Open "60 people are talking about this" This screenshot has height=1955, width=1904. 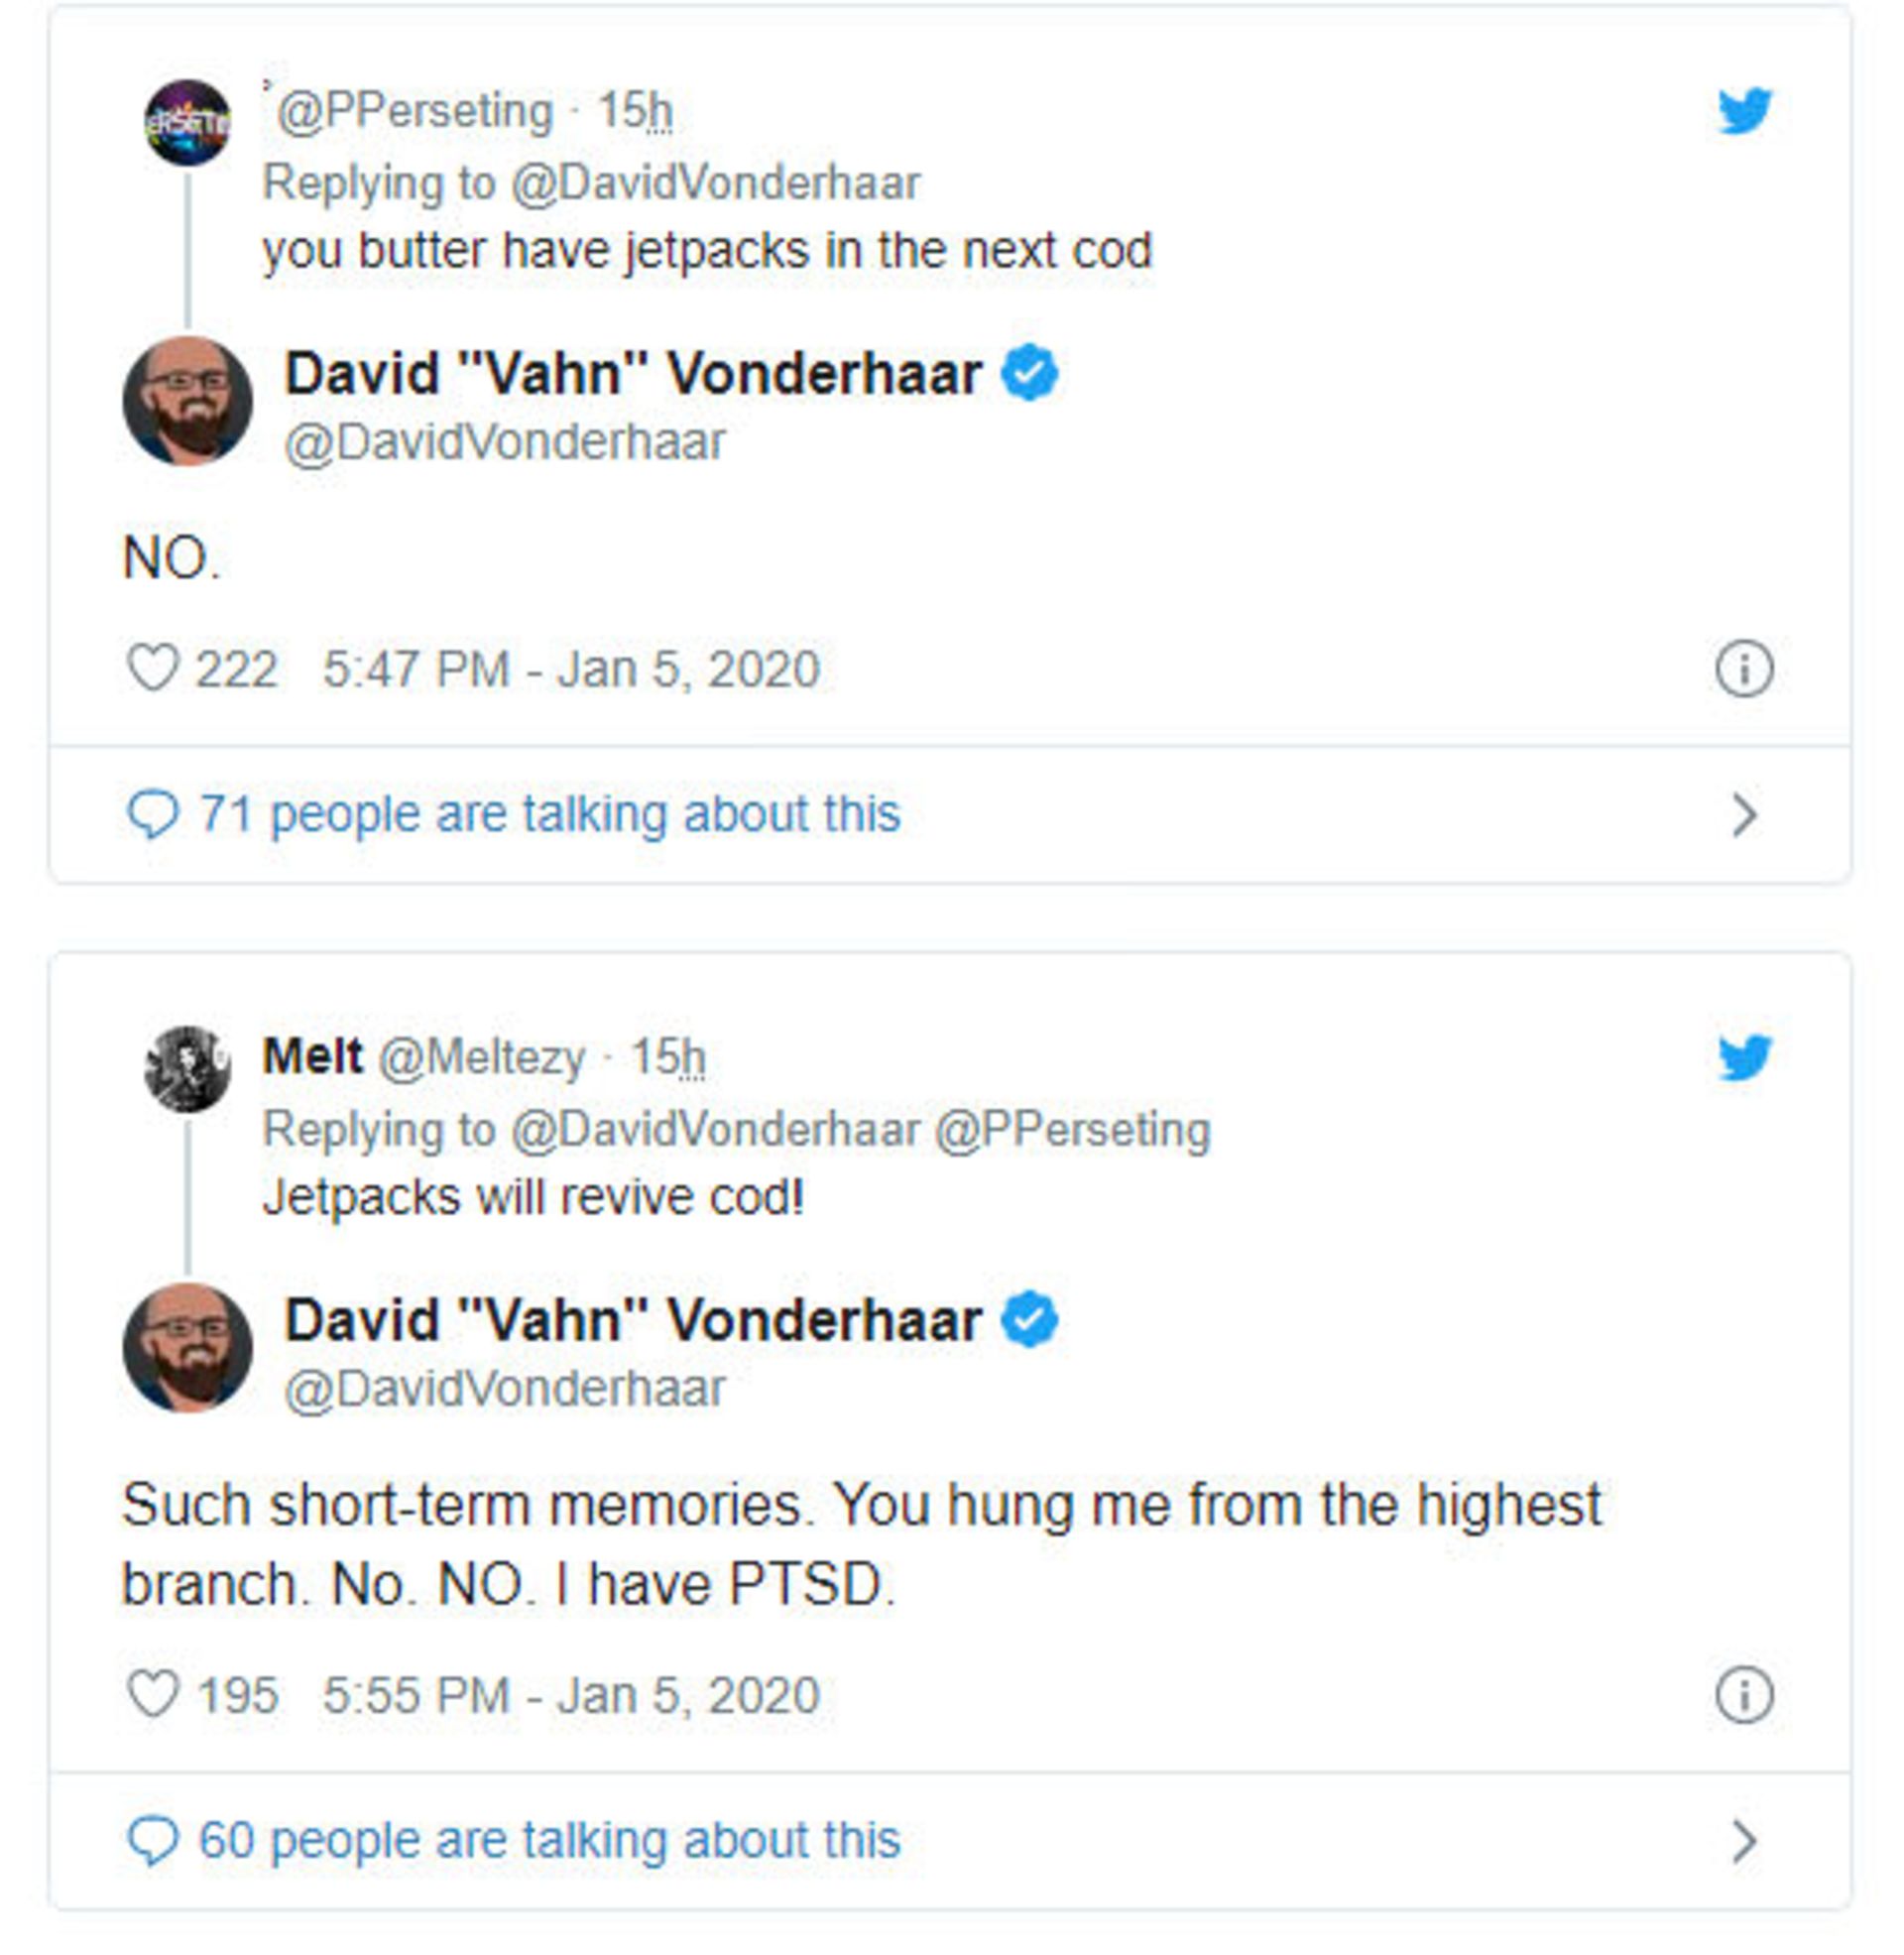pyautogui.click(x=549, y=1840)
